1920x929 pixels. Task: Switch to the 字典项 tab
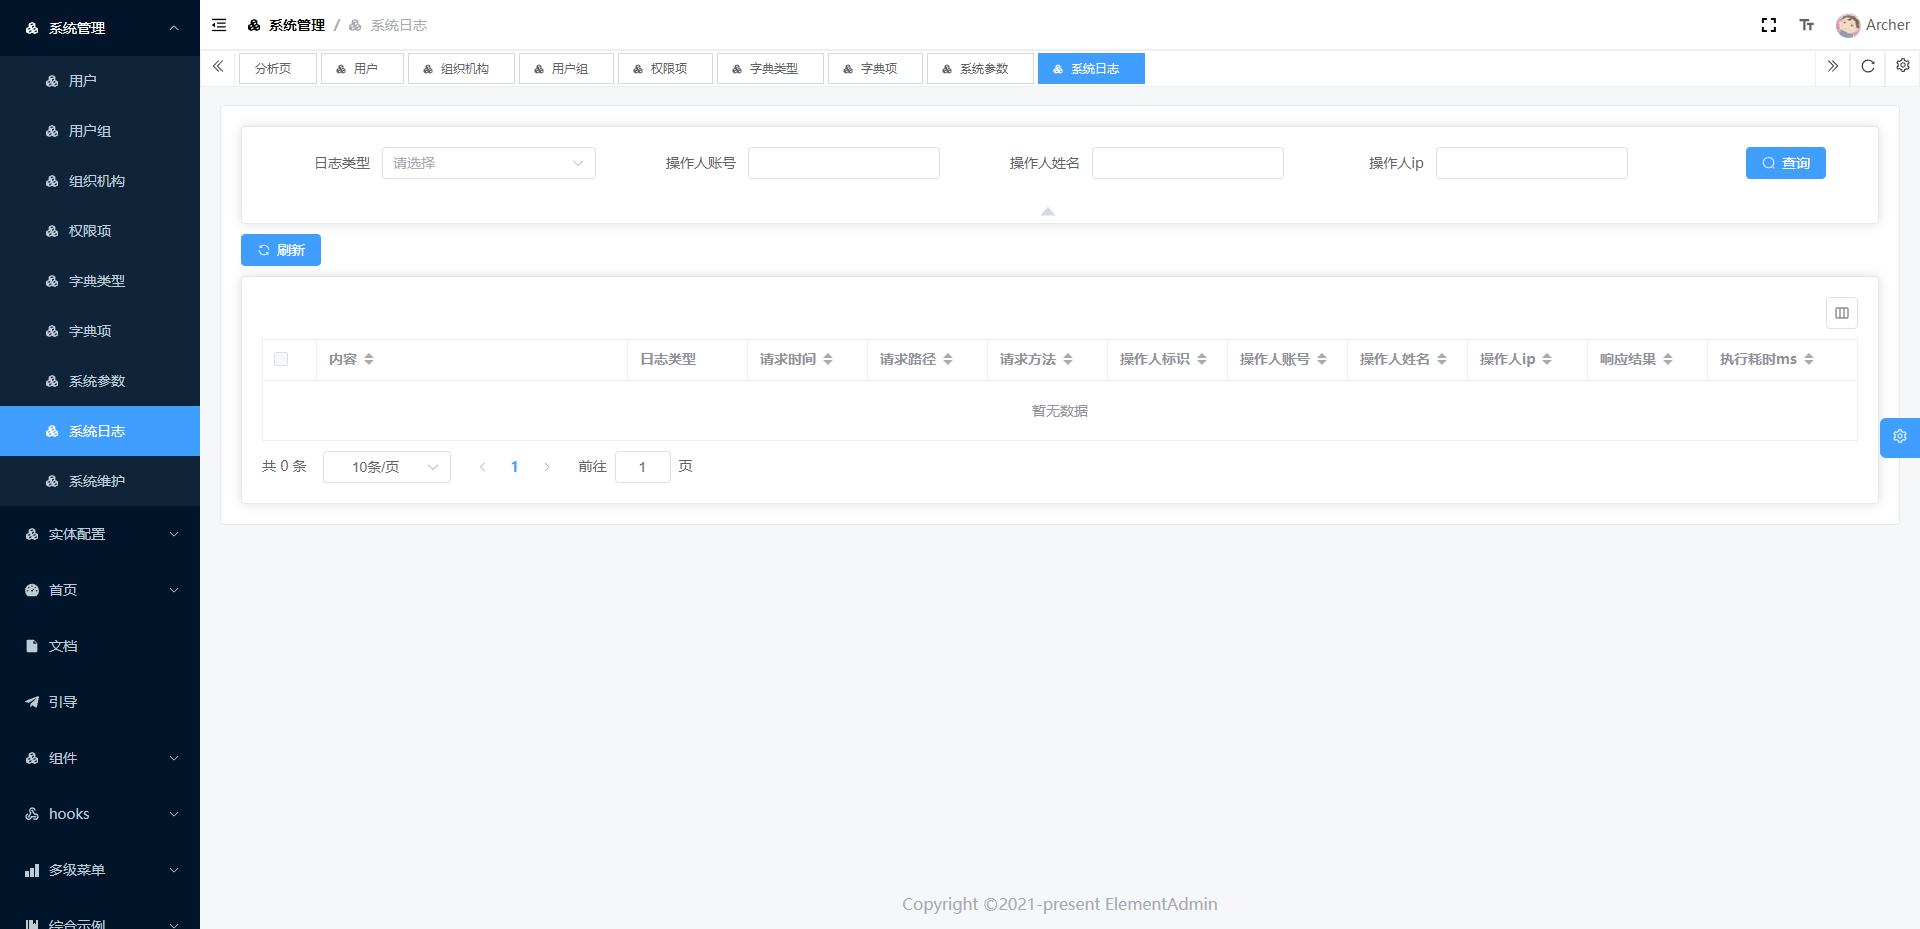pyautogui.click(x=875, y=68)
